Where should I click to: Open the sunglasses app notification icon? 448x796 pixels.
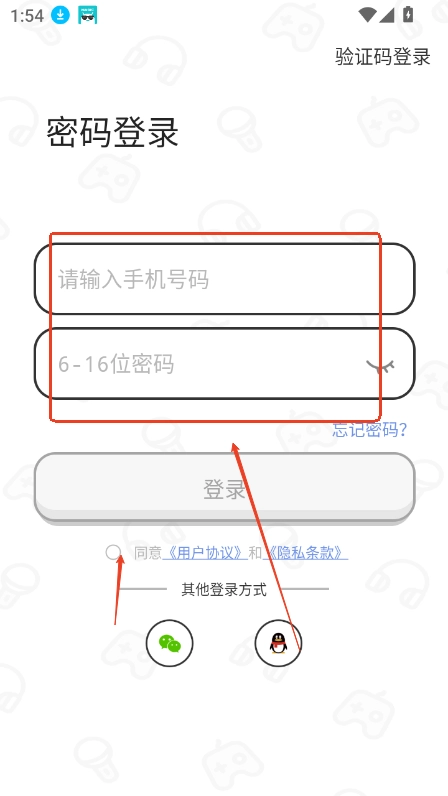click(x=87, y=15)
